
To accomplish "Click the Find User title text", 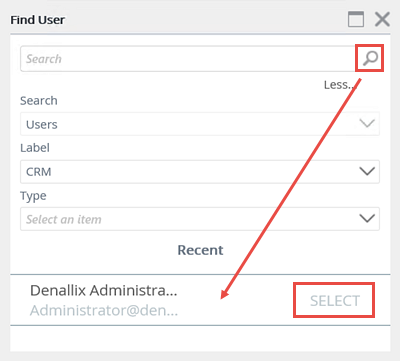I will (37, 20).
